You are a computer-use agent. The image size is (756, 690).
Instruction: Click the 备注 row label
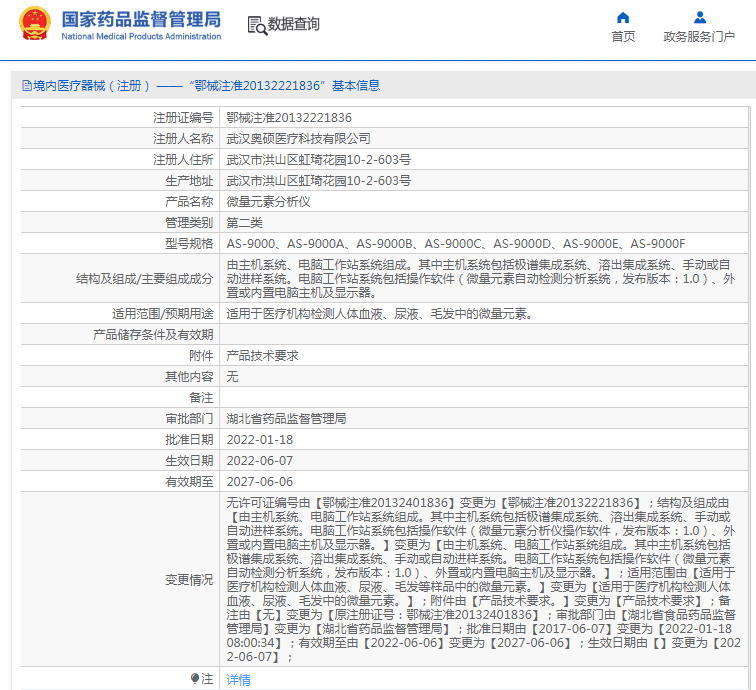[x=201, y=398]
